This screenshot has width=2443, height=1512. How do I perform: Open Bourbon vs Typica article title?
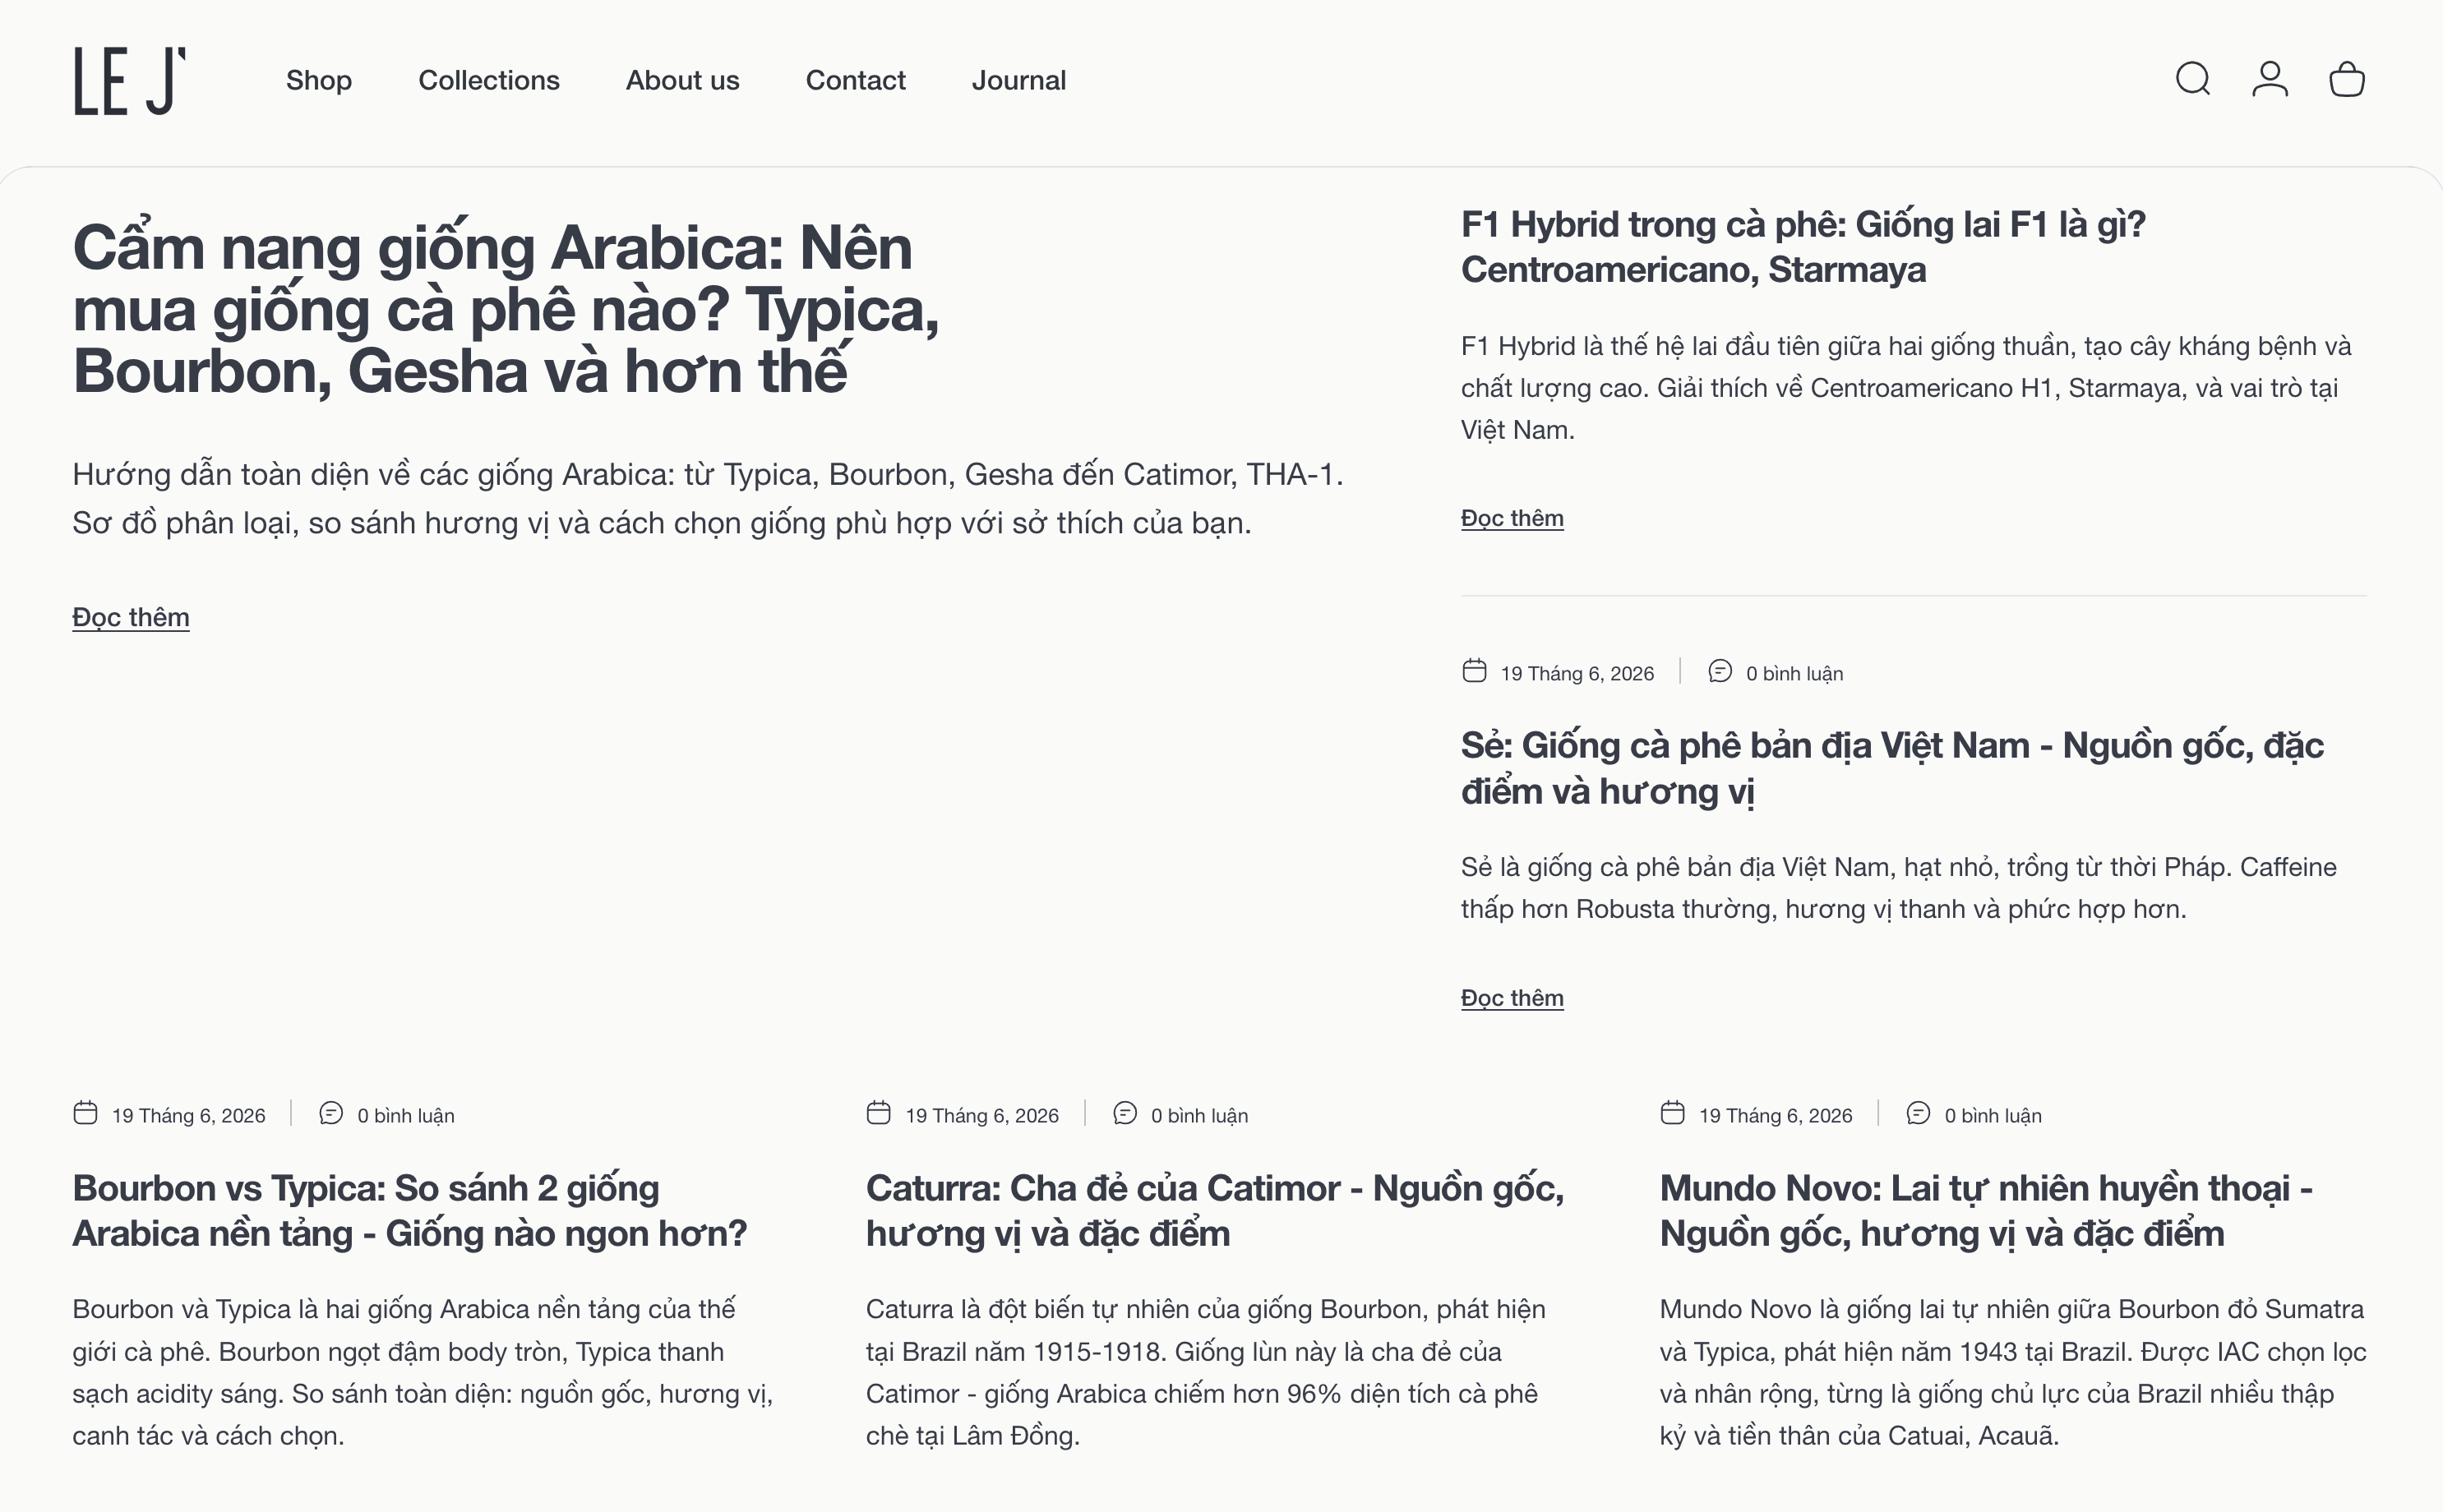(x=409, y=1210)
